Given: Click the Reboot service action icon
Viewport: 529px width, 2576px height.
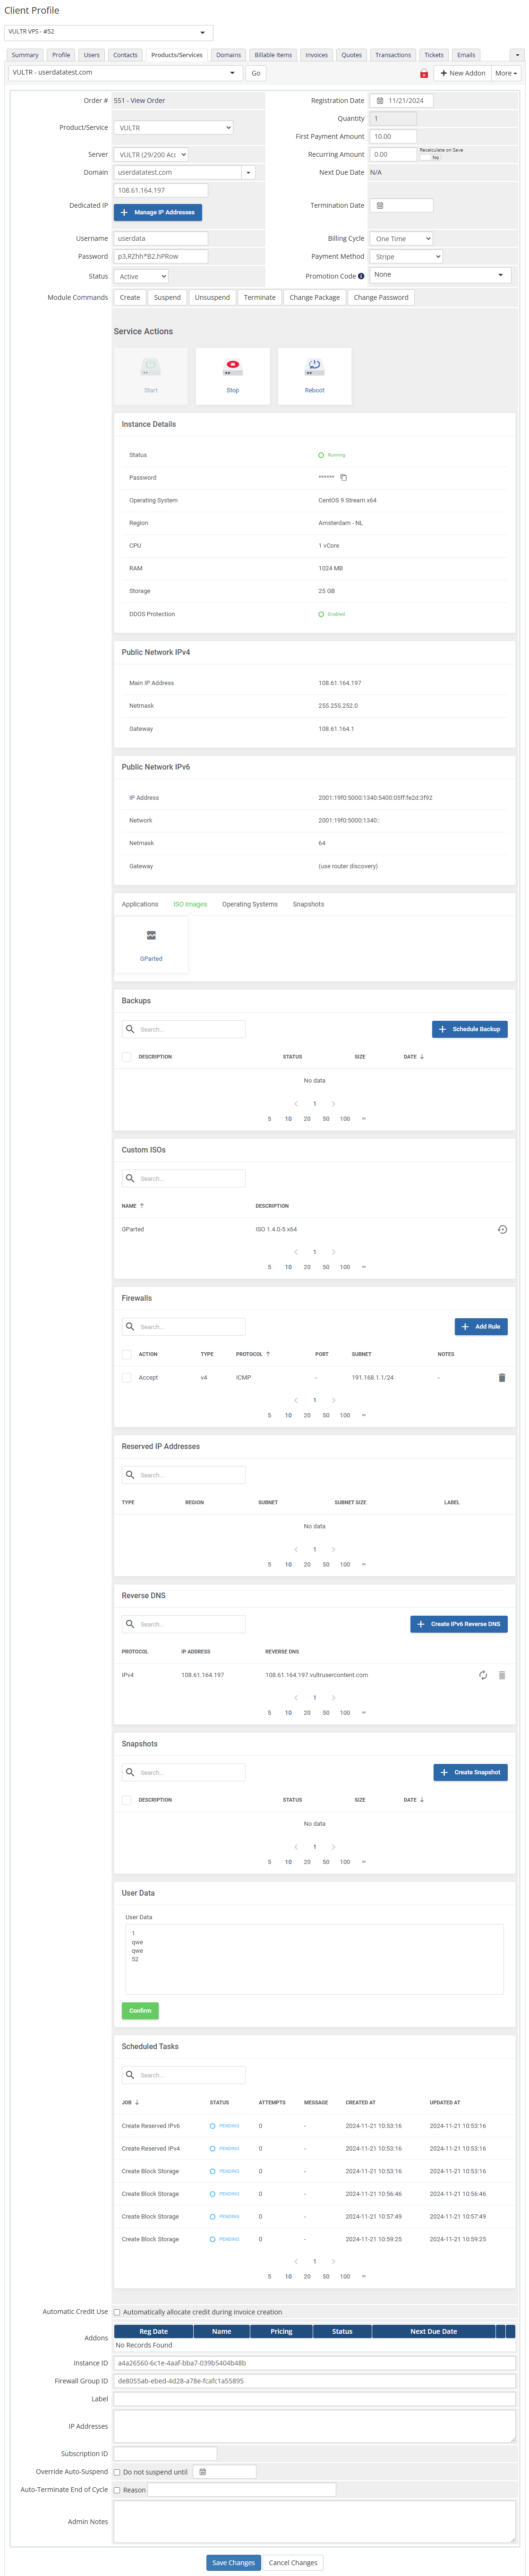Looking at the screenshot, I should [314, 367].
